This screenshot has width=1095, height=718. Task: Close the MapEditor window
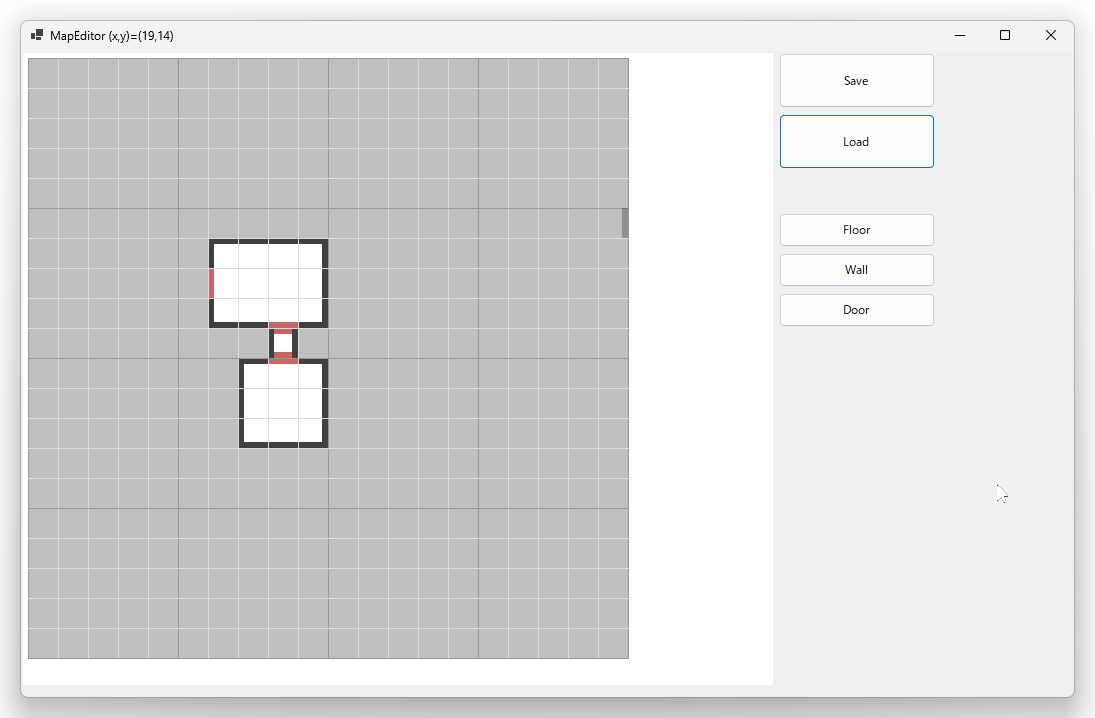pos(1050,35)
